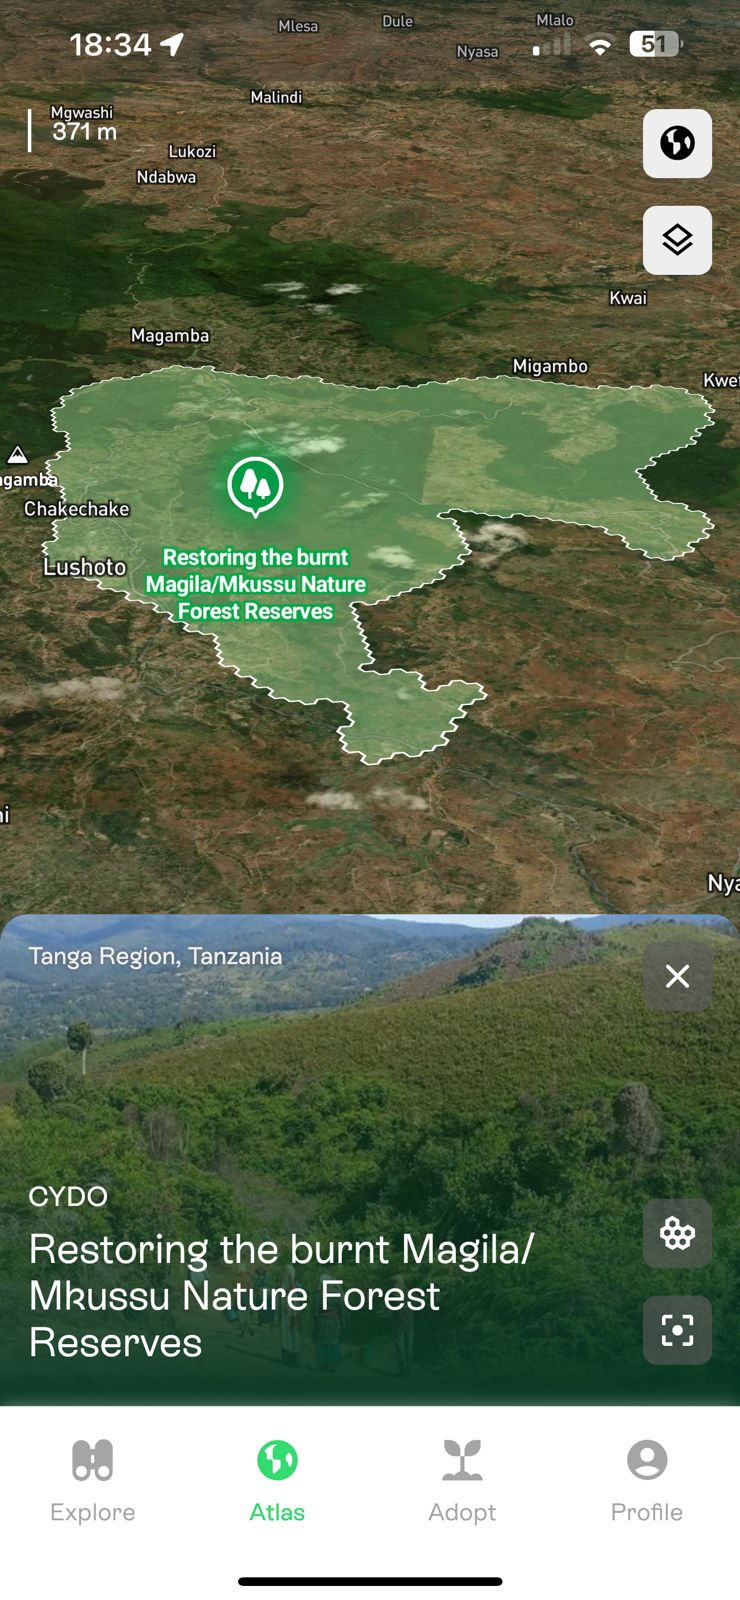This screenshot has height=1600, width=740.
Task: Select the Lushoto place label
Action: (x=85, y=567)
